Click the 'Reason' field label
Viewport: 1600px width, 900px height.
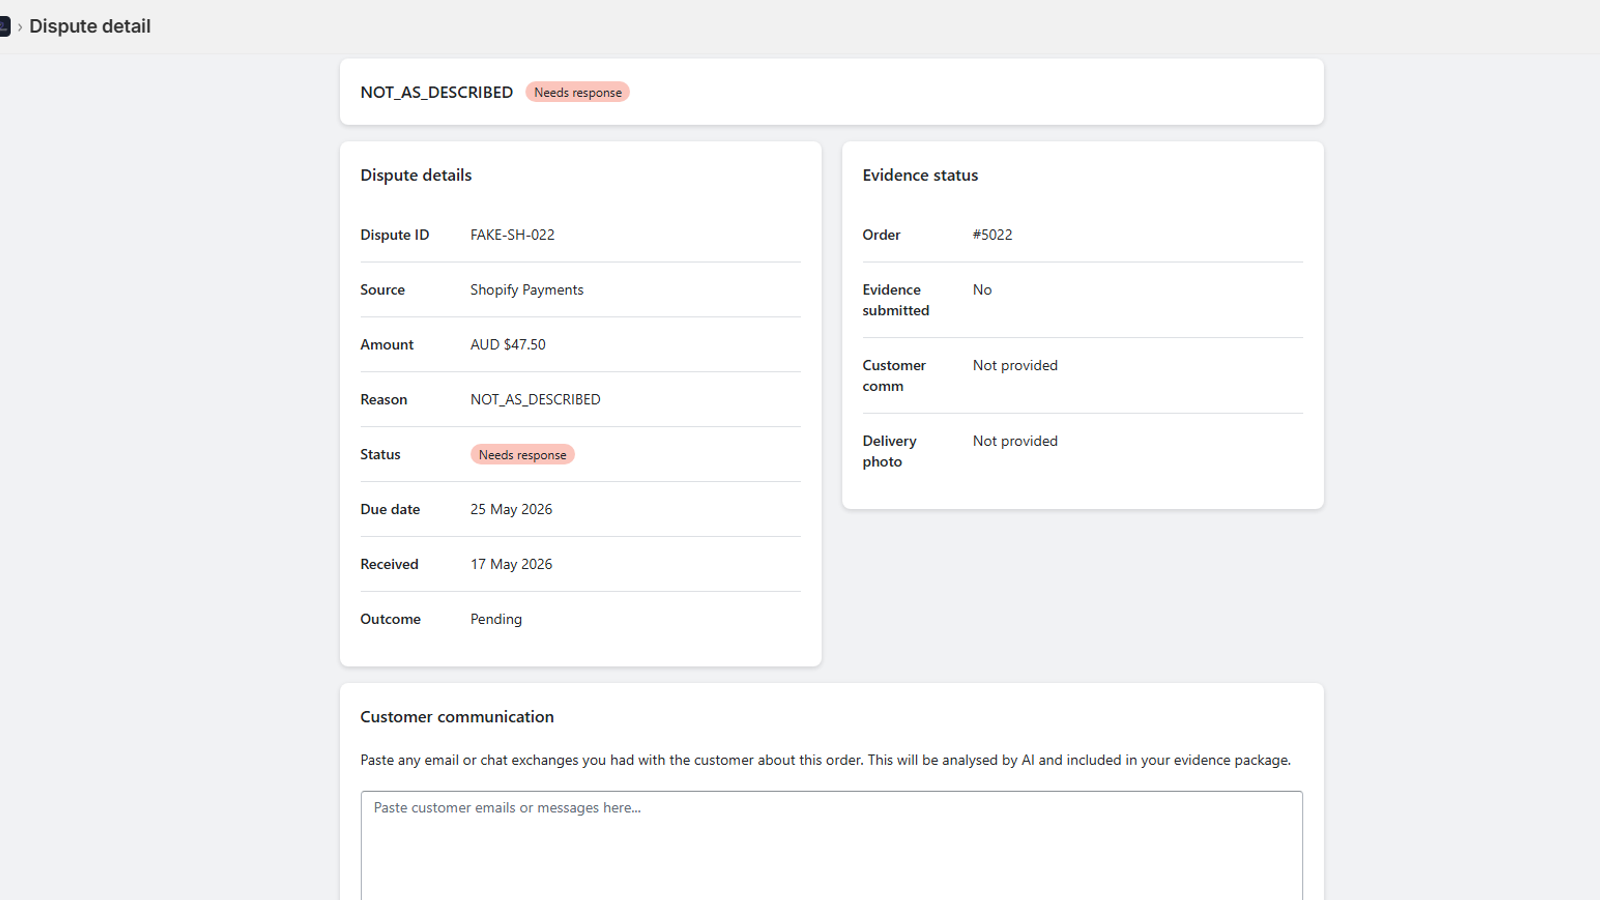coord(384,400)
